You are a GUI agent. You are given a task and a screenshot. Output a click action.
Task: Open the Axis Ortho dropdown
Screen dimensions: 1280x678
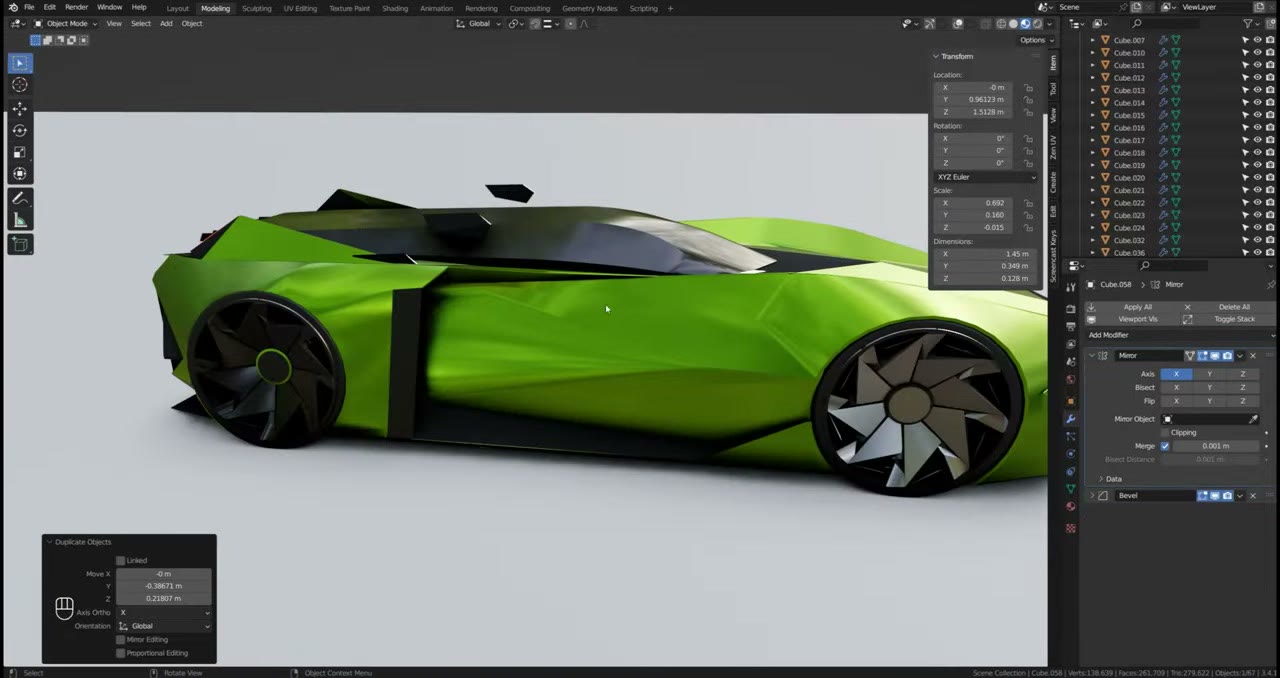(x=164, y=612)
